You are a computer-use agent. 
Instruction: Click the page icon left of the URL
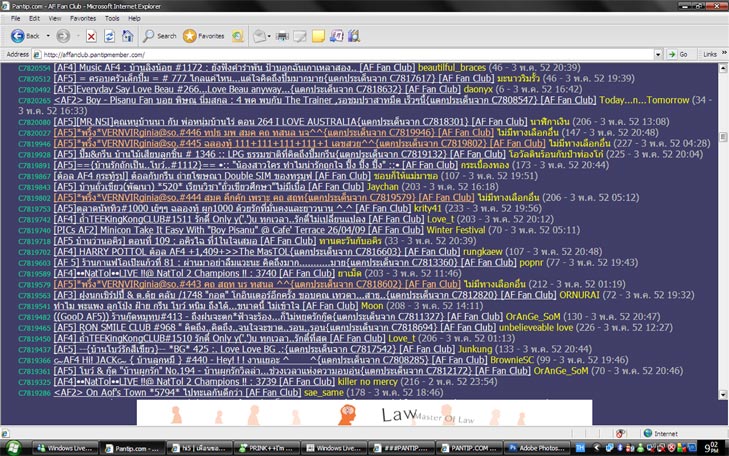coord(37,55)
